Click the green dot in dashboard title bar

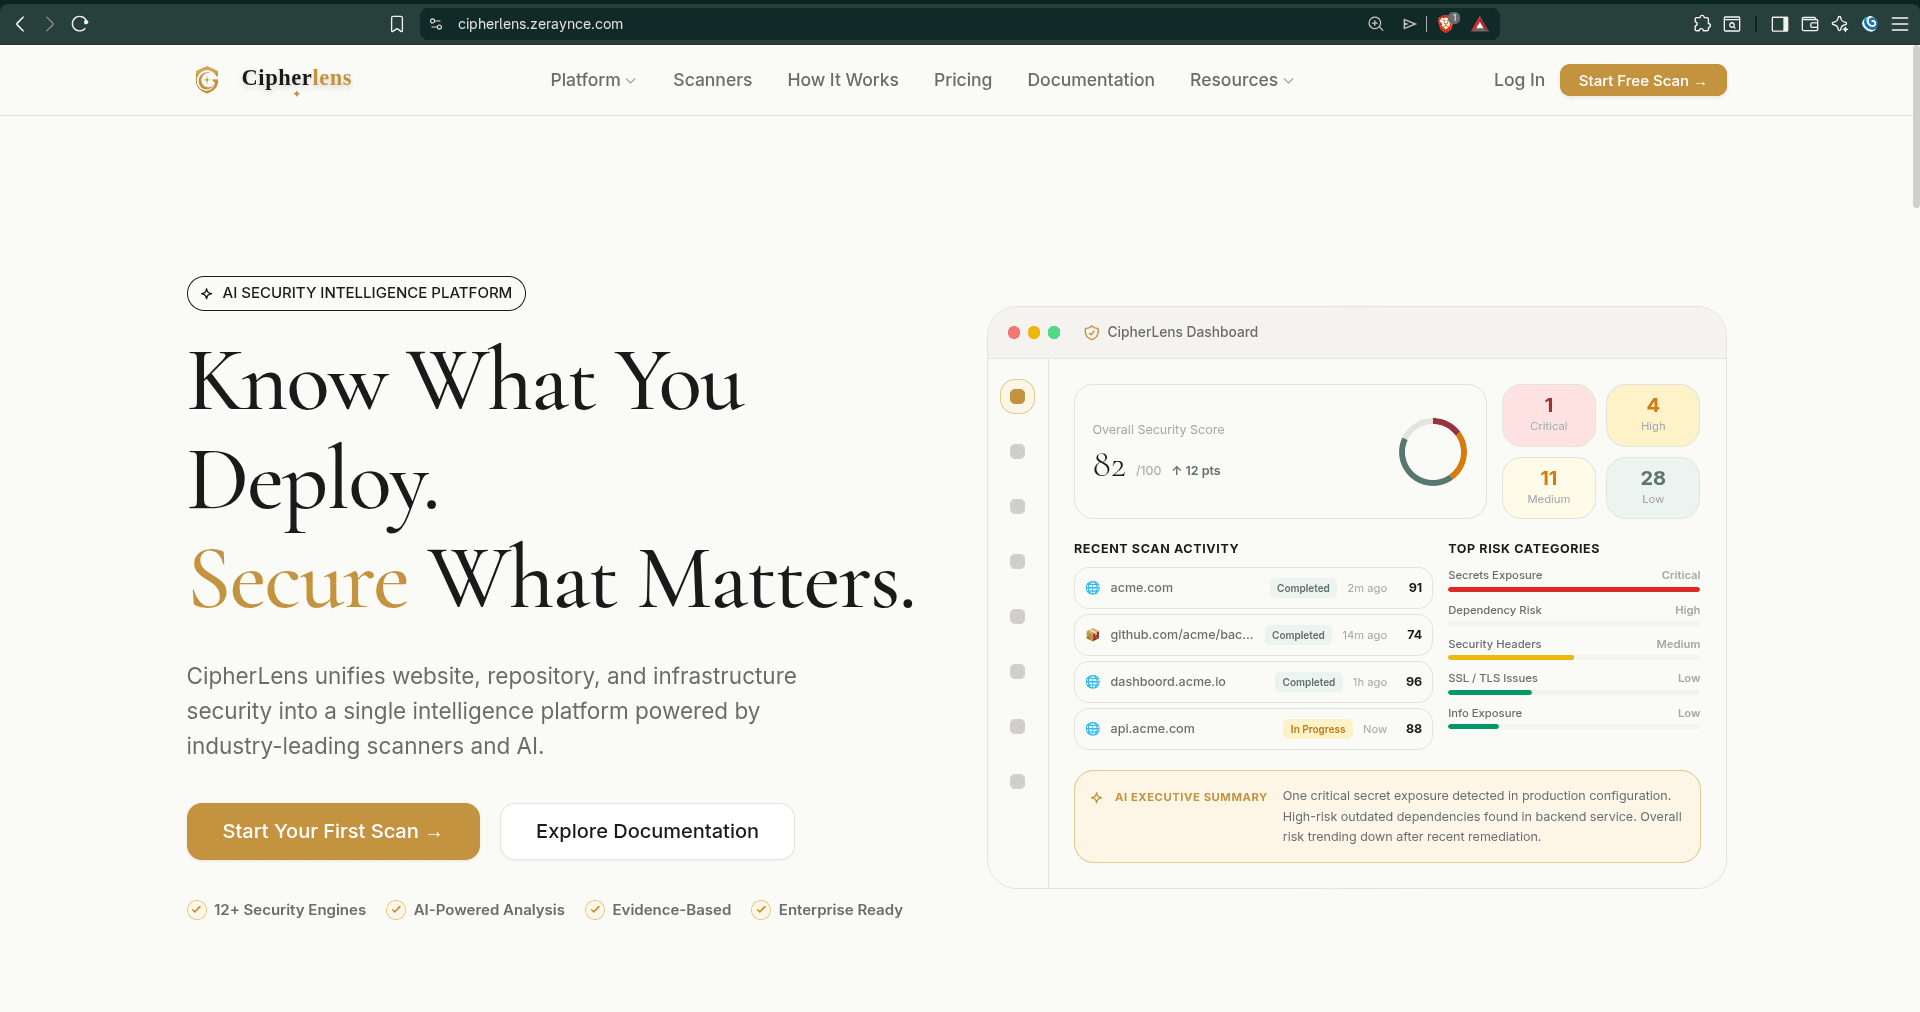(x=1054, y=333)
